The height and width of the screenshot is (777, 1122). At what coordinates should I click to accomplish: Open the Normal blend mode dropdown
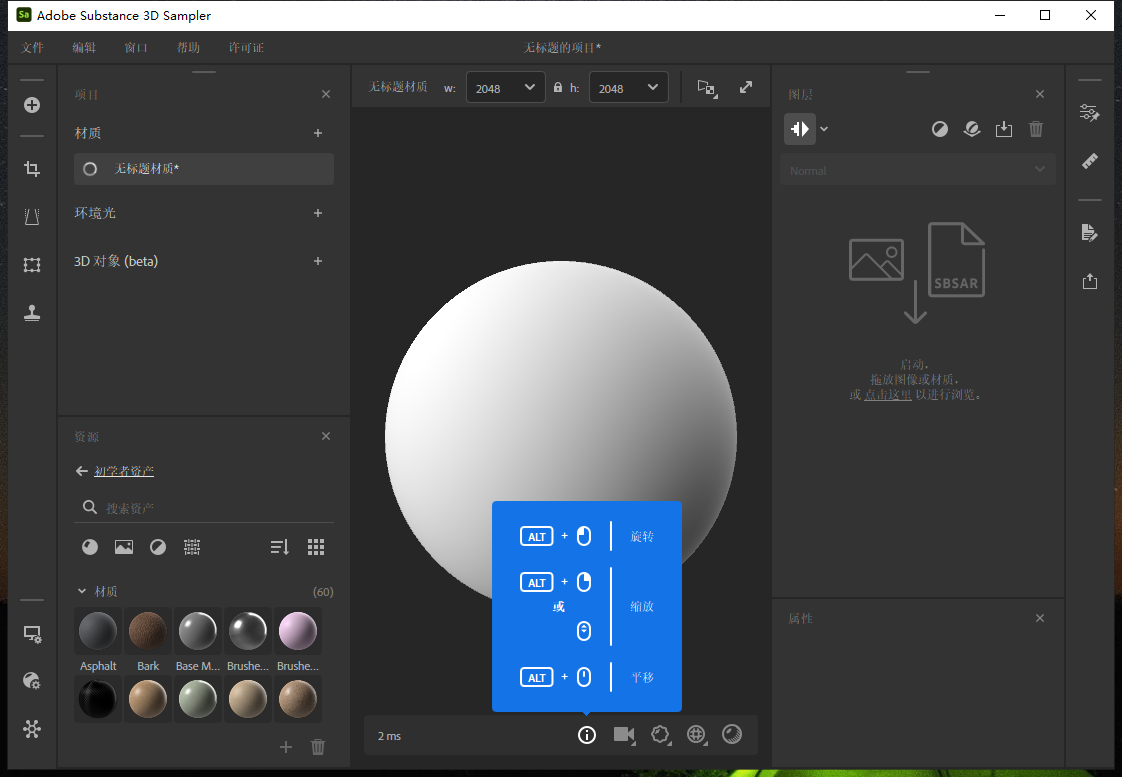917,170
